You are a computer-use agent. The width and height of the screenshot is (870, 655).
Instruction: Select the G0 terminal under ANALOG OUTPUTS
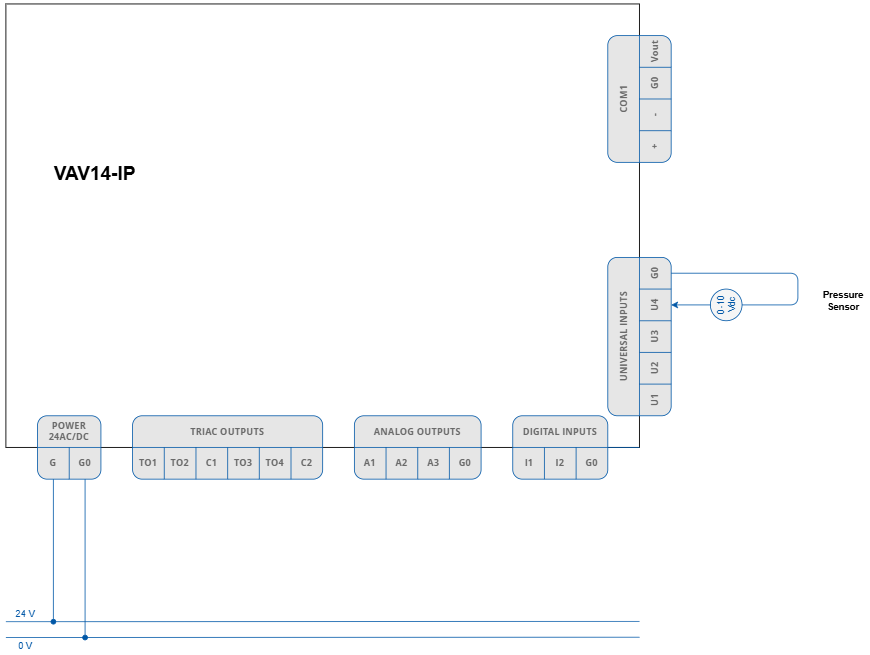point(465,463)
